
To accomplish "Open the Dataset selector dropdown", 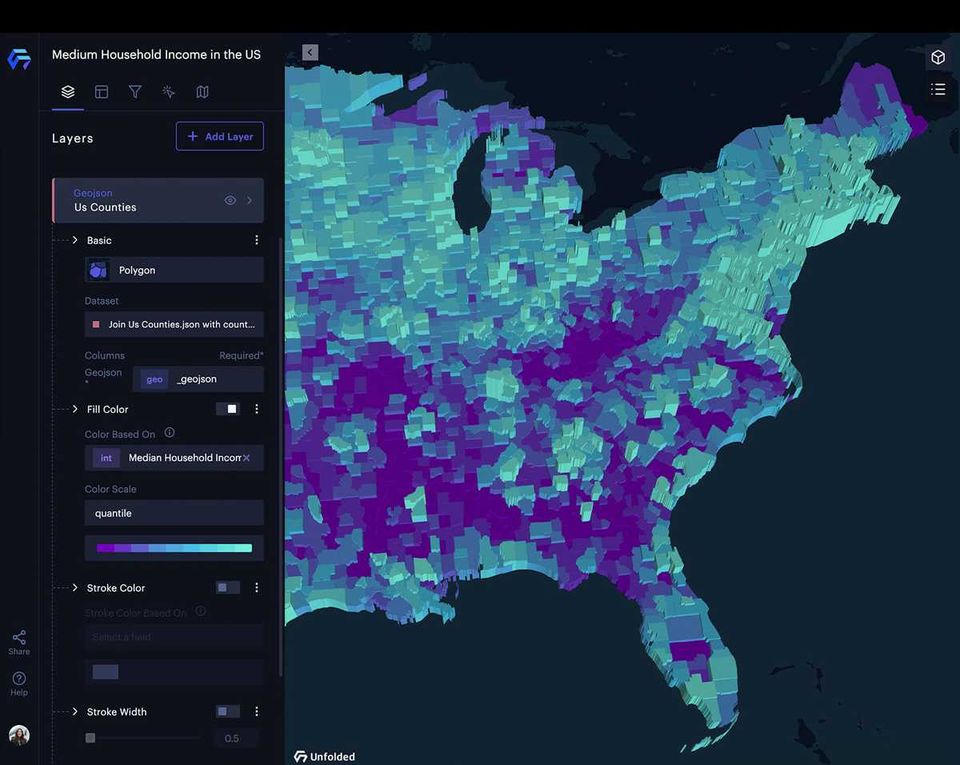I will click(x=174, y=324).
